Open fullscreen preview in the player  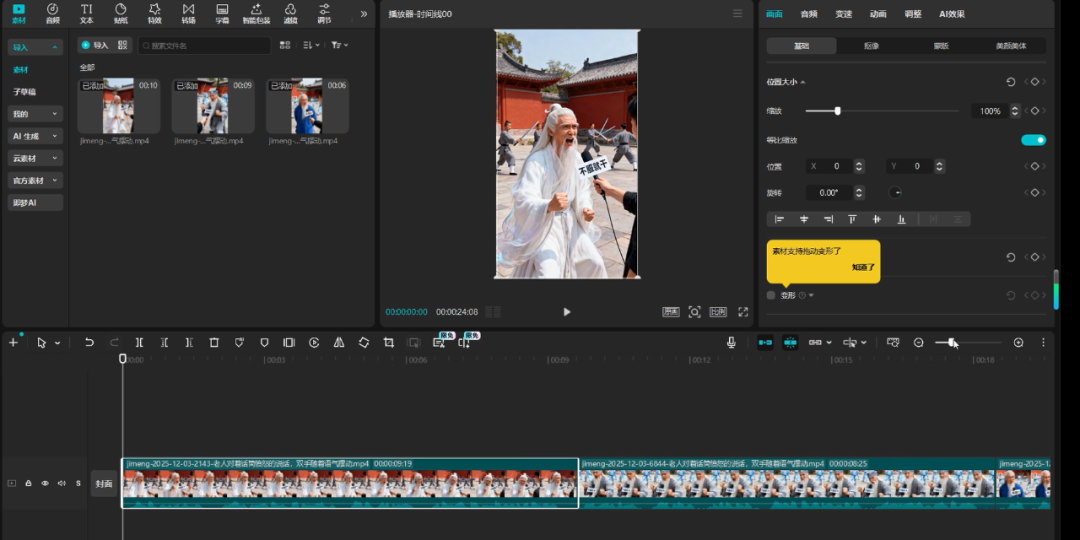tap(743, 312)
